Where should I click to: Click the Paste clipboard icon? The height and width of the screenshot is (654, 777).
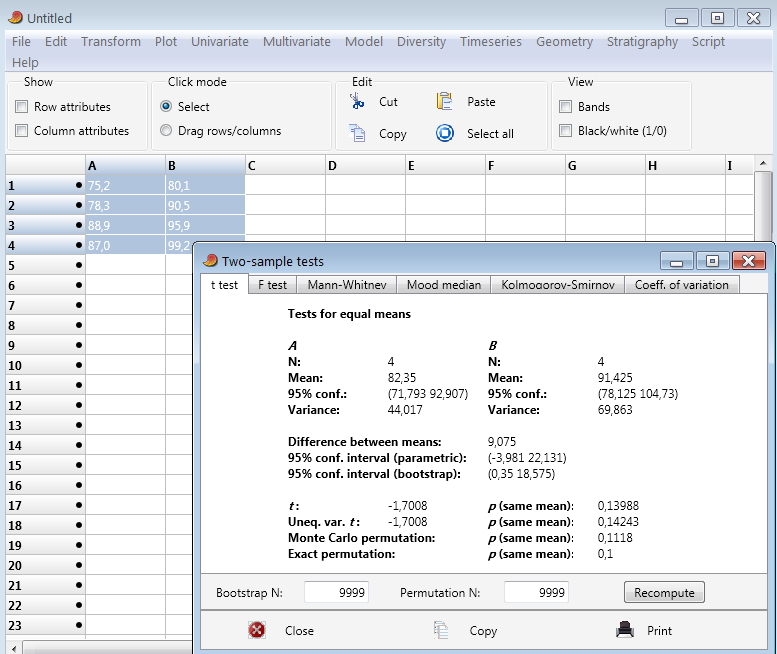(x=445, y=101)
